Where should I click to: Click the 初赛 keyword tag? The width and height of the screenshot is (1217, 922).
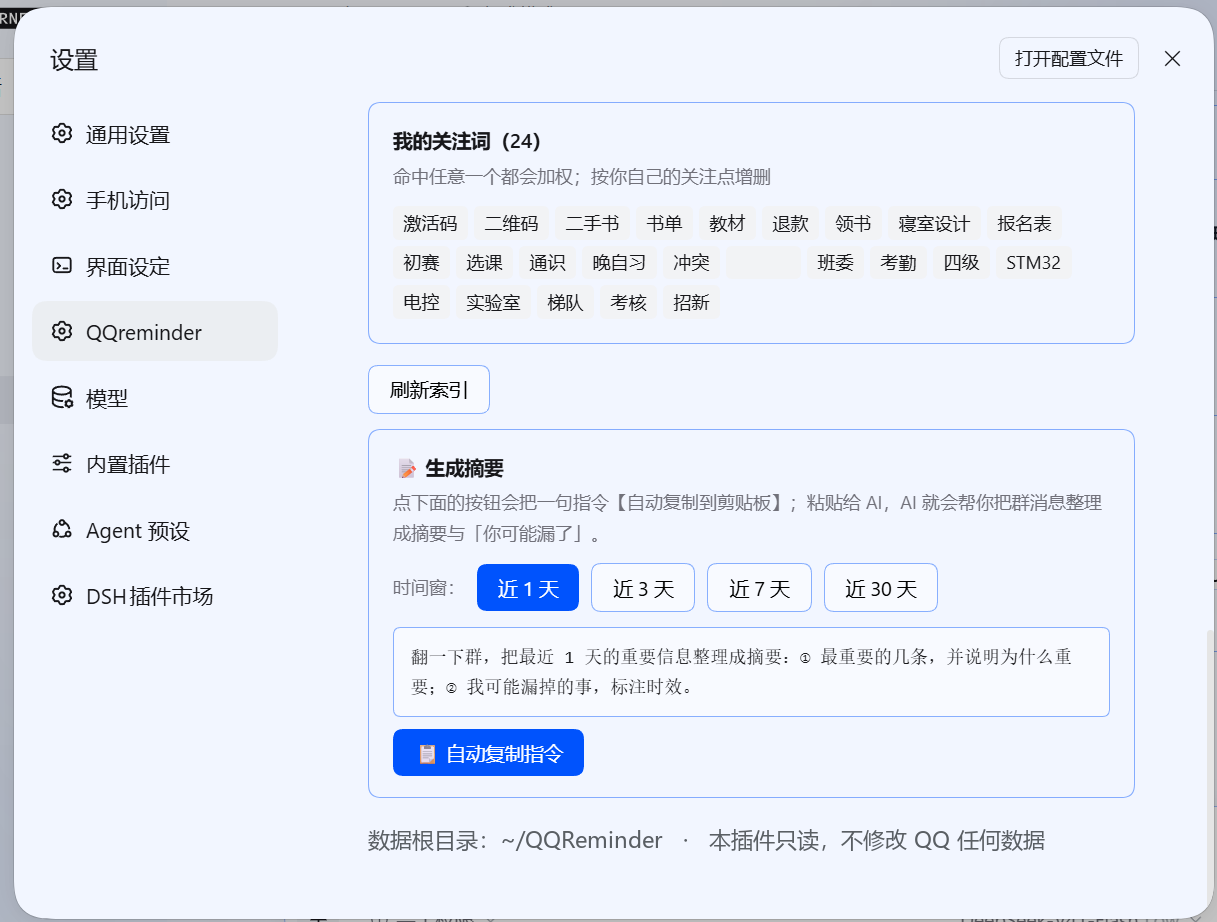tap(421, 263)
